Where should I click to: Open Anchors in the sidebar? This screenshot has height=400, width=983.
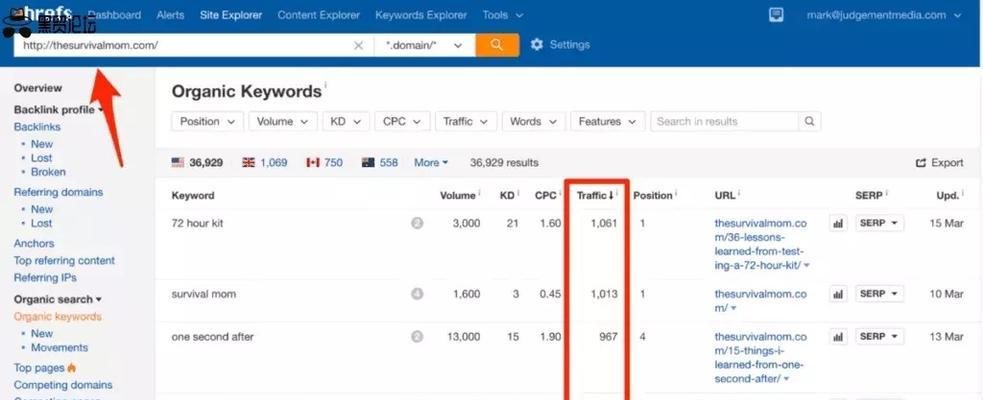[x=34, y=243]
